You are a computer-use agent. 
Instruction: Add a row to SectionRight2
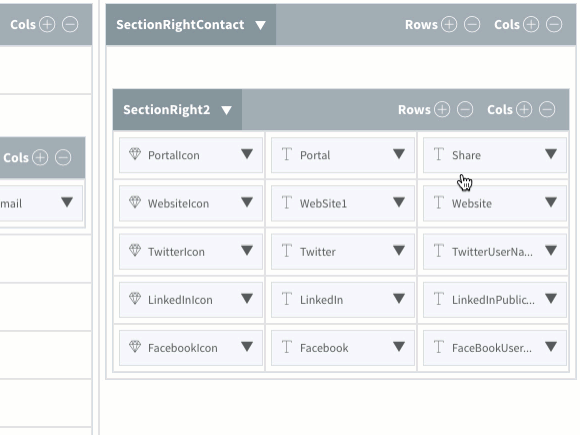coord(442,109)
